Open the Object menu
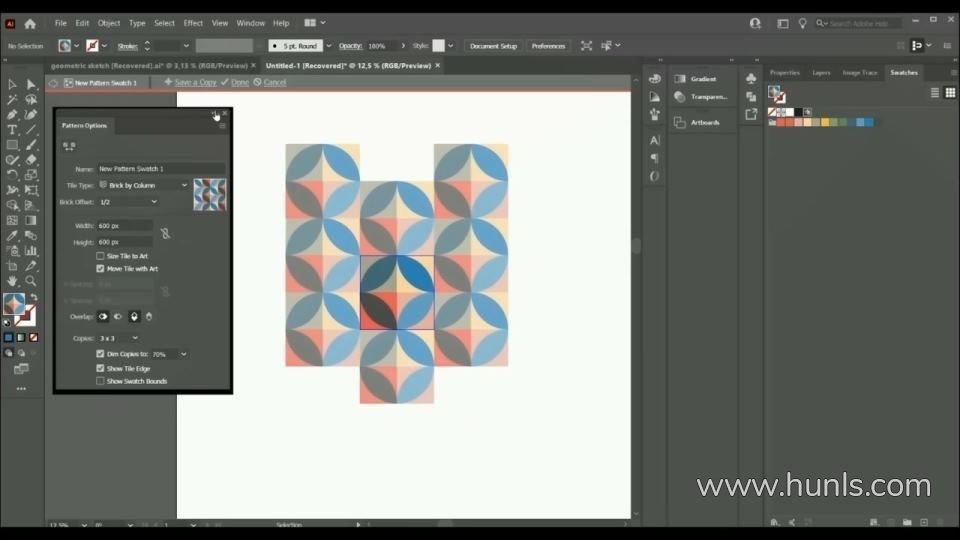Image resolution: width=960 pixels, height=540 pixels. [109, 23]
